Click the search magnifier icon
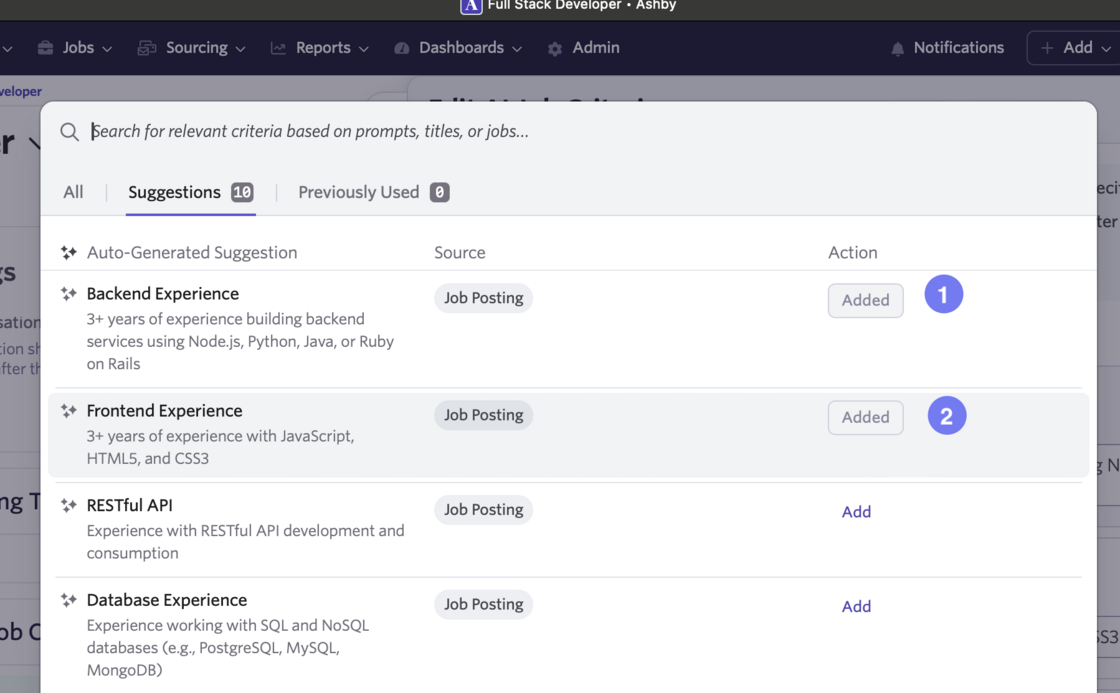 click(x=69, y=132)
